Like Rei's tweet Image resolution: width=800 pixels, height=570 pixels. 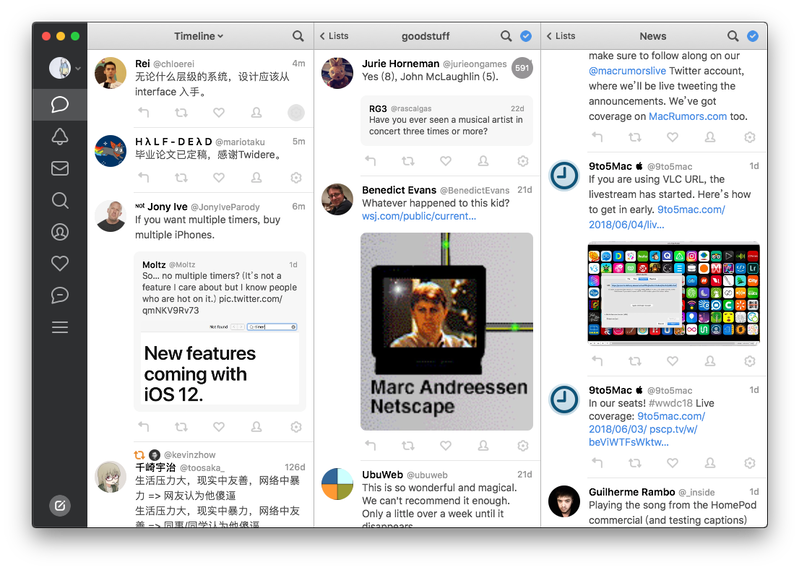click(219, 112)
